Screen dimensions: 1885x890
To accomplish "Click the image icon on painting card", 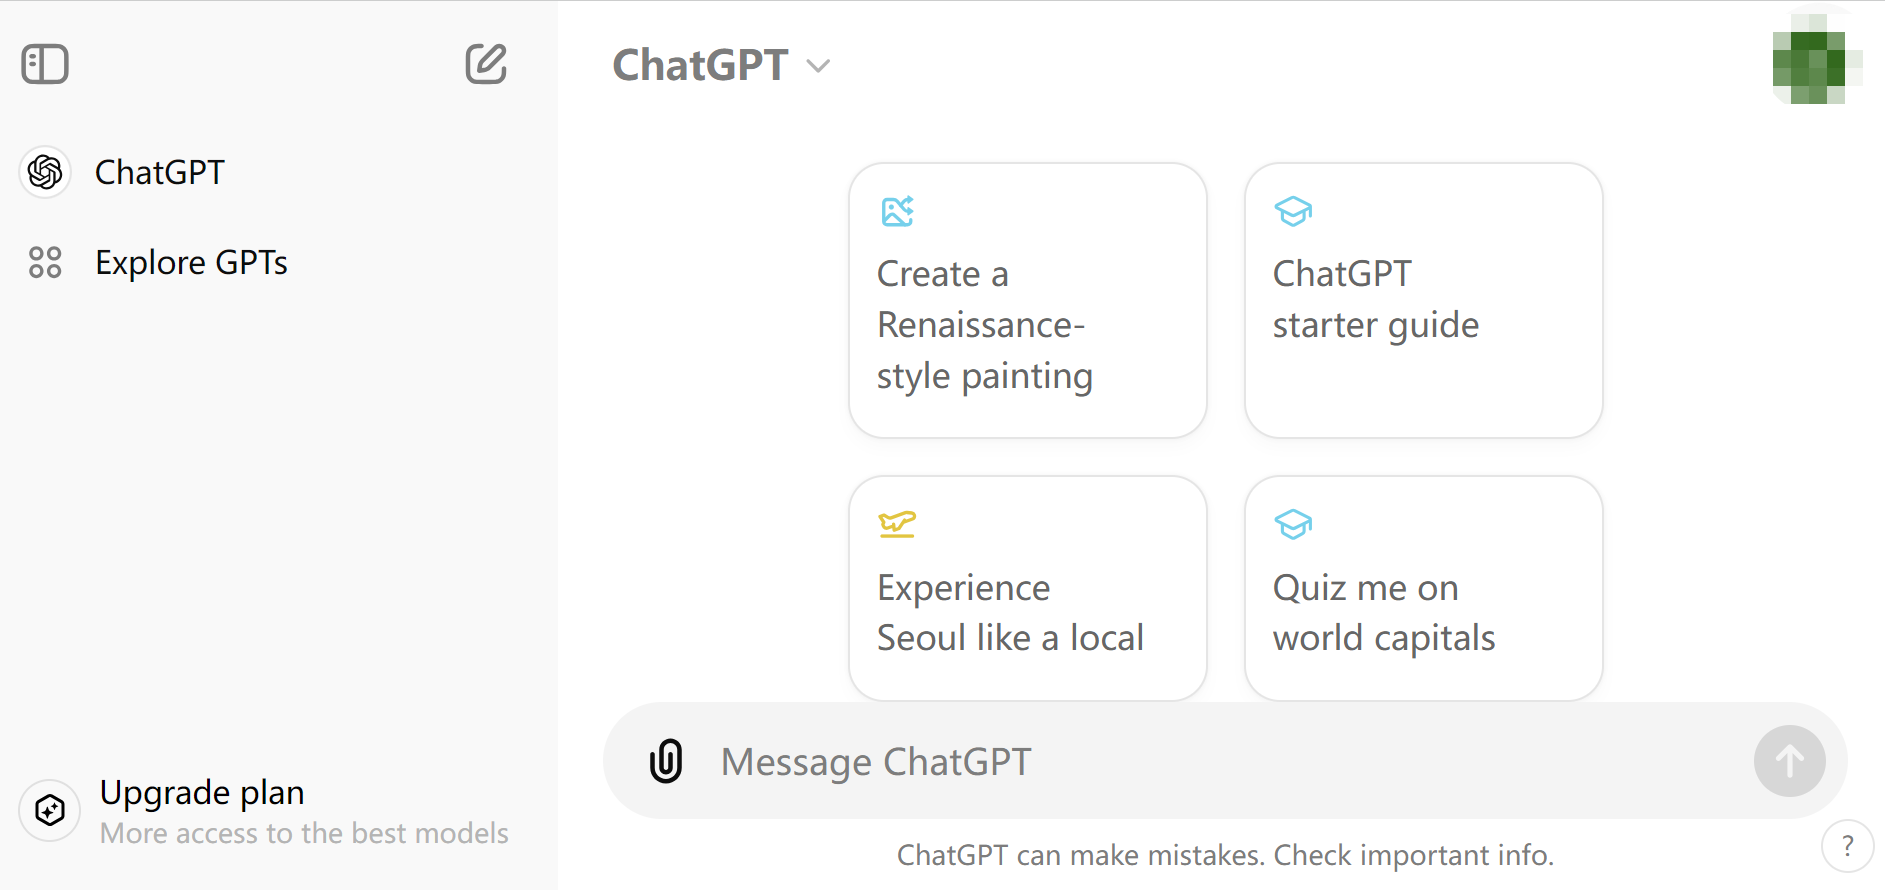I will [898, 211].
